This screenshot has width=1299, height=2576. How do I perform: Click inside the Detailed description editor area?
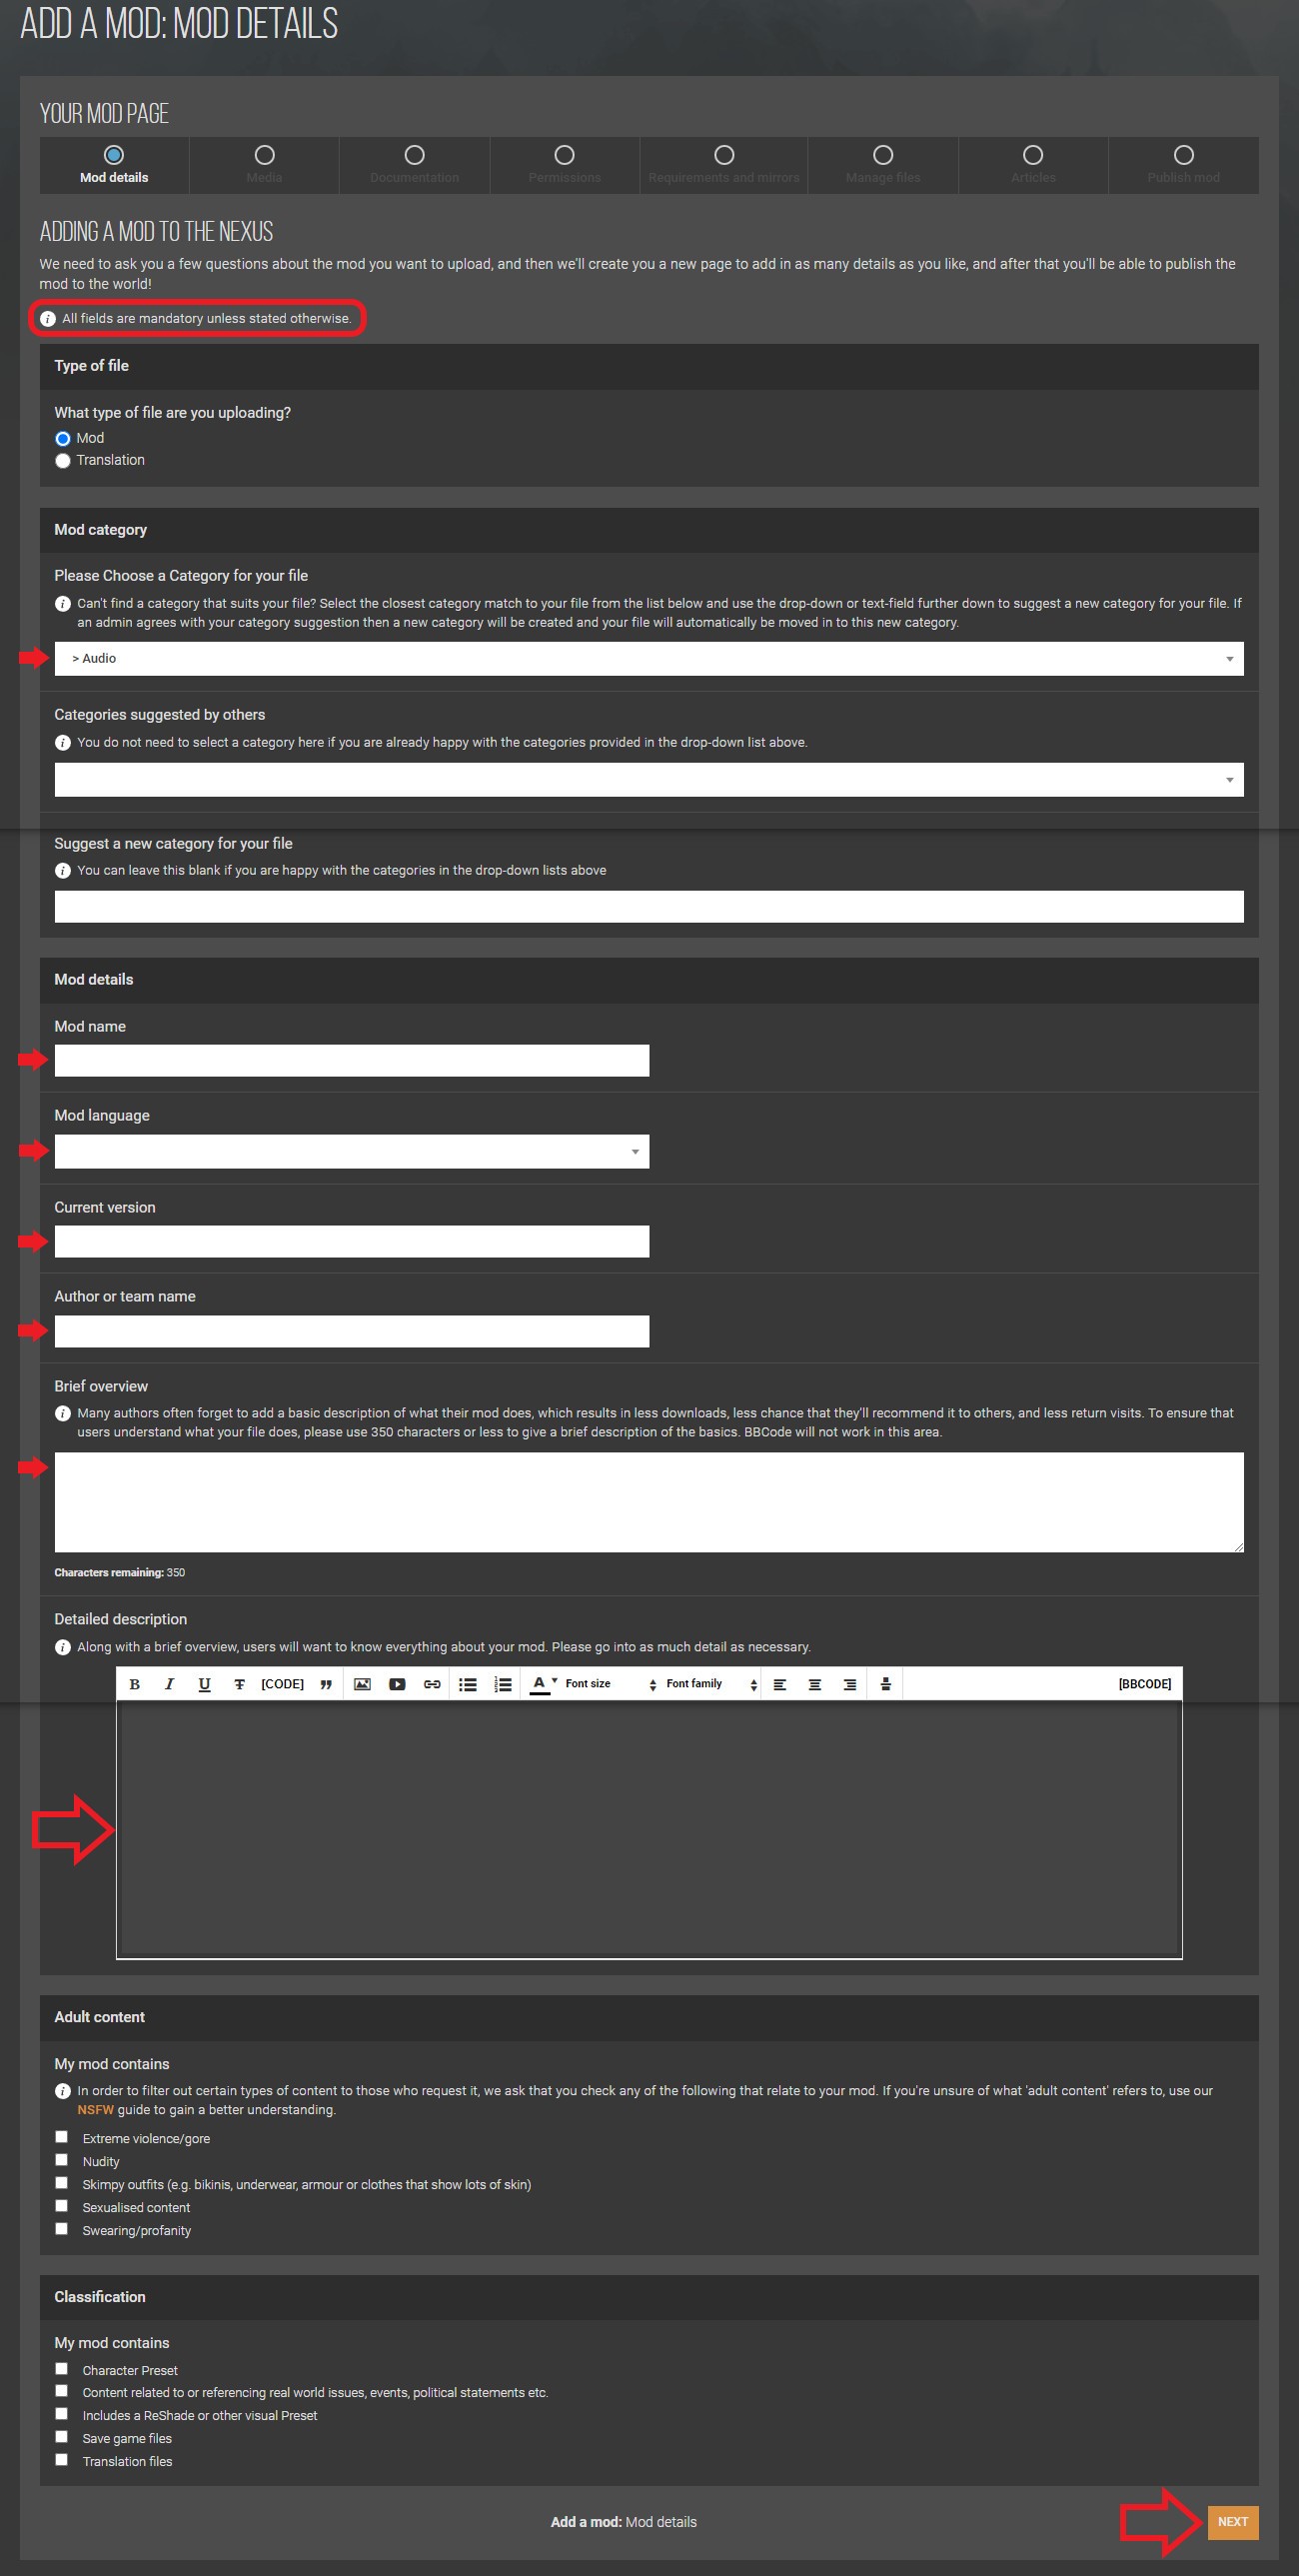pos(649,1829)
